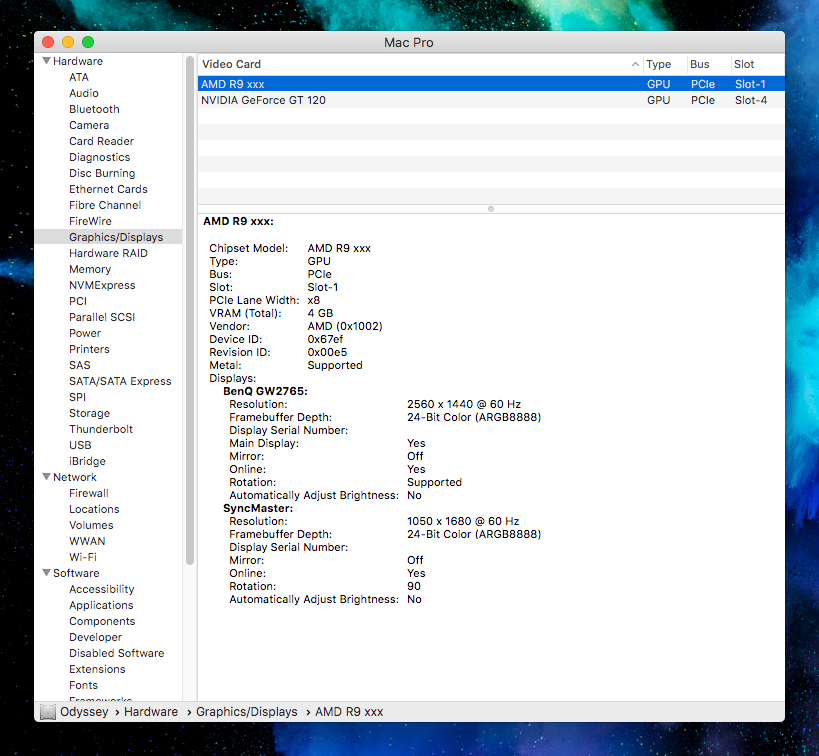Select Disc Burning in the sidebar

102,173
